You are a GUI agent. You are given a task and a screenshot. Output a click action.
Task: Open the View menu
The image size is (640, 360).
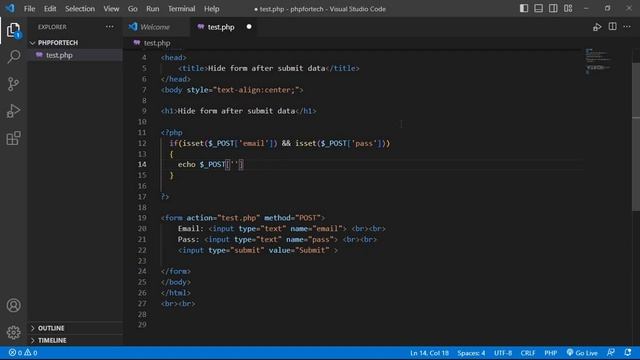click(x=111, y=9)
